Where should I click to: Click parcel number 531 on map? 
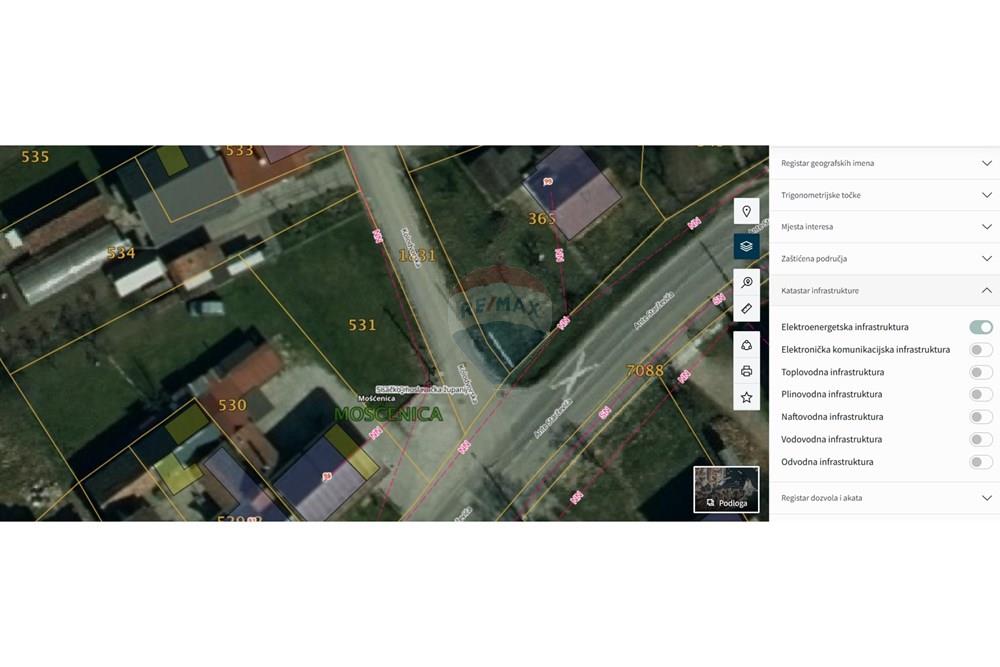coord(362,325)
